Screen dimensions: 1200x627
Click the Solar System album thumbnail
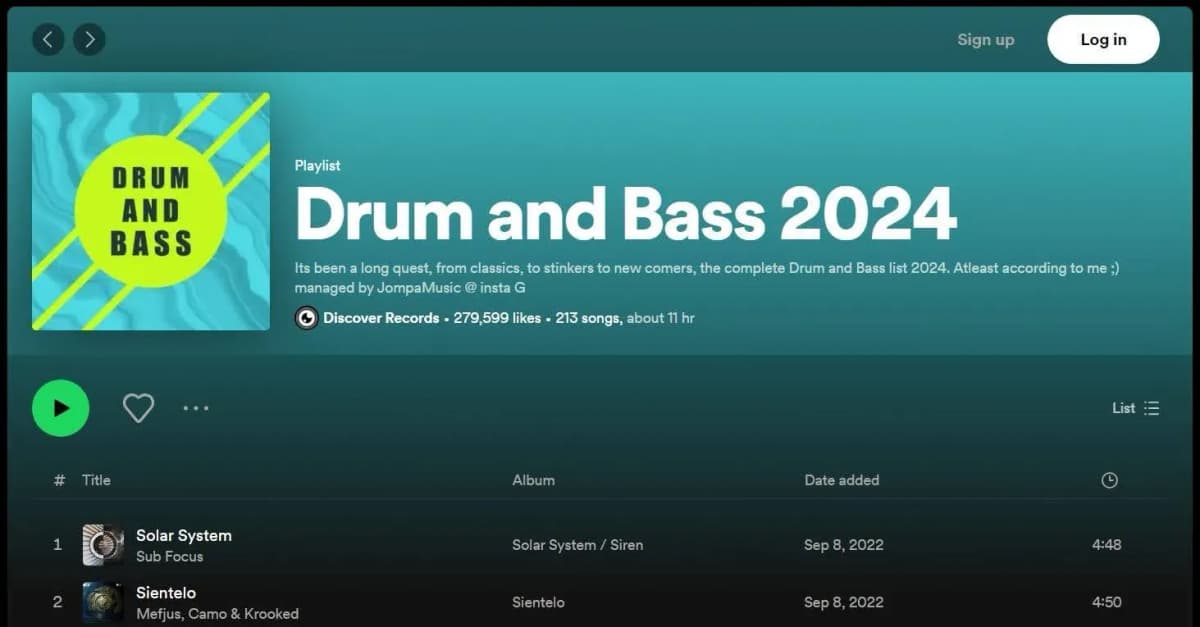pos(103,545)
